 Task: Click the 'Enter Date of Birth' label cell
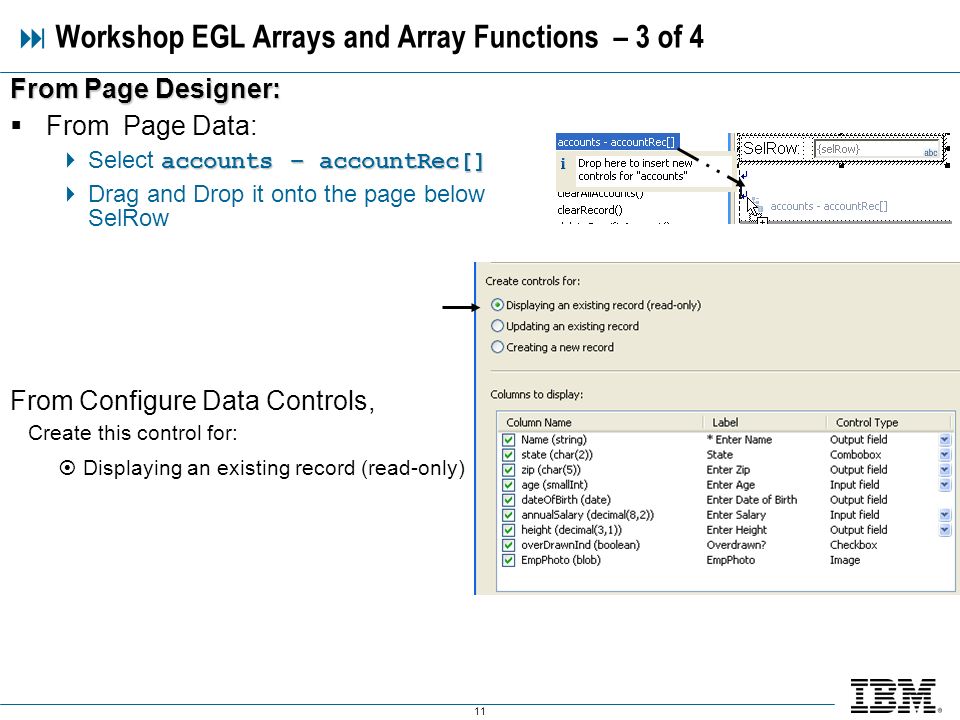pyautogui.click(x=752, y=500)
